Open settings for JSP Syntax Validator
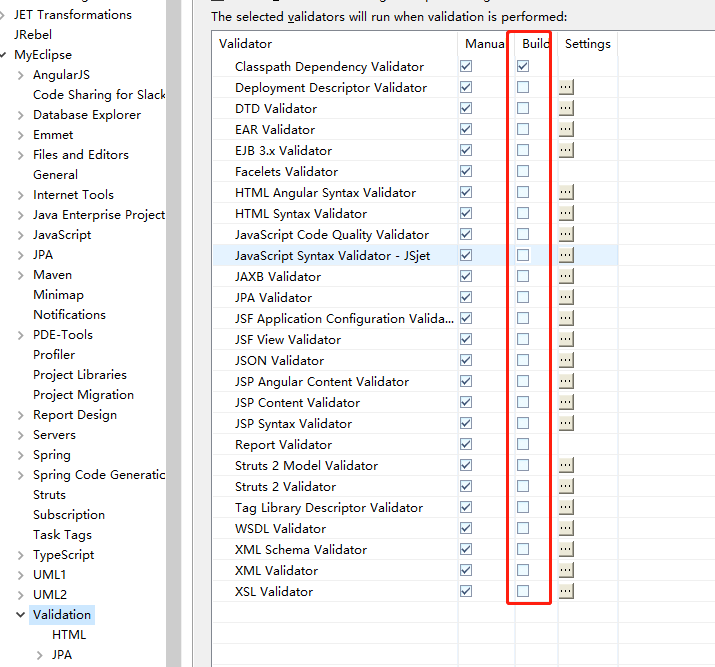The width and height of the screenshot is (715, 667). tap(566, 423)
